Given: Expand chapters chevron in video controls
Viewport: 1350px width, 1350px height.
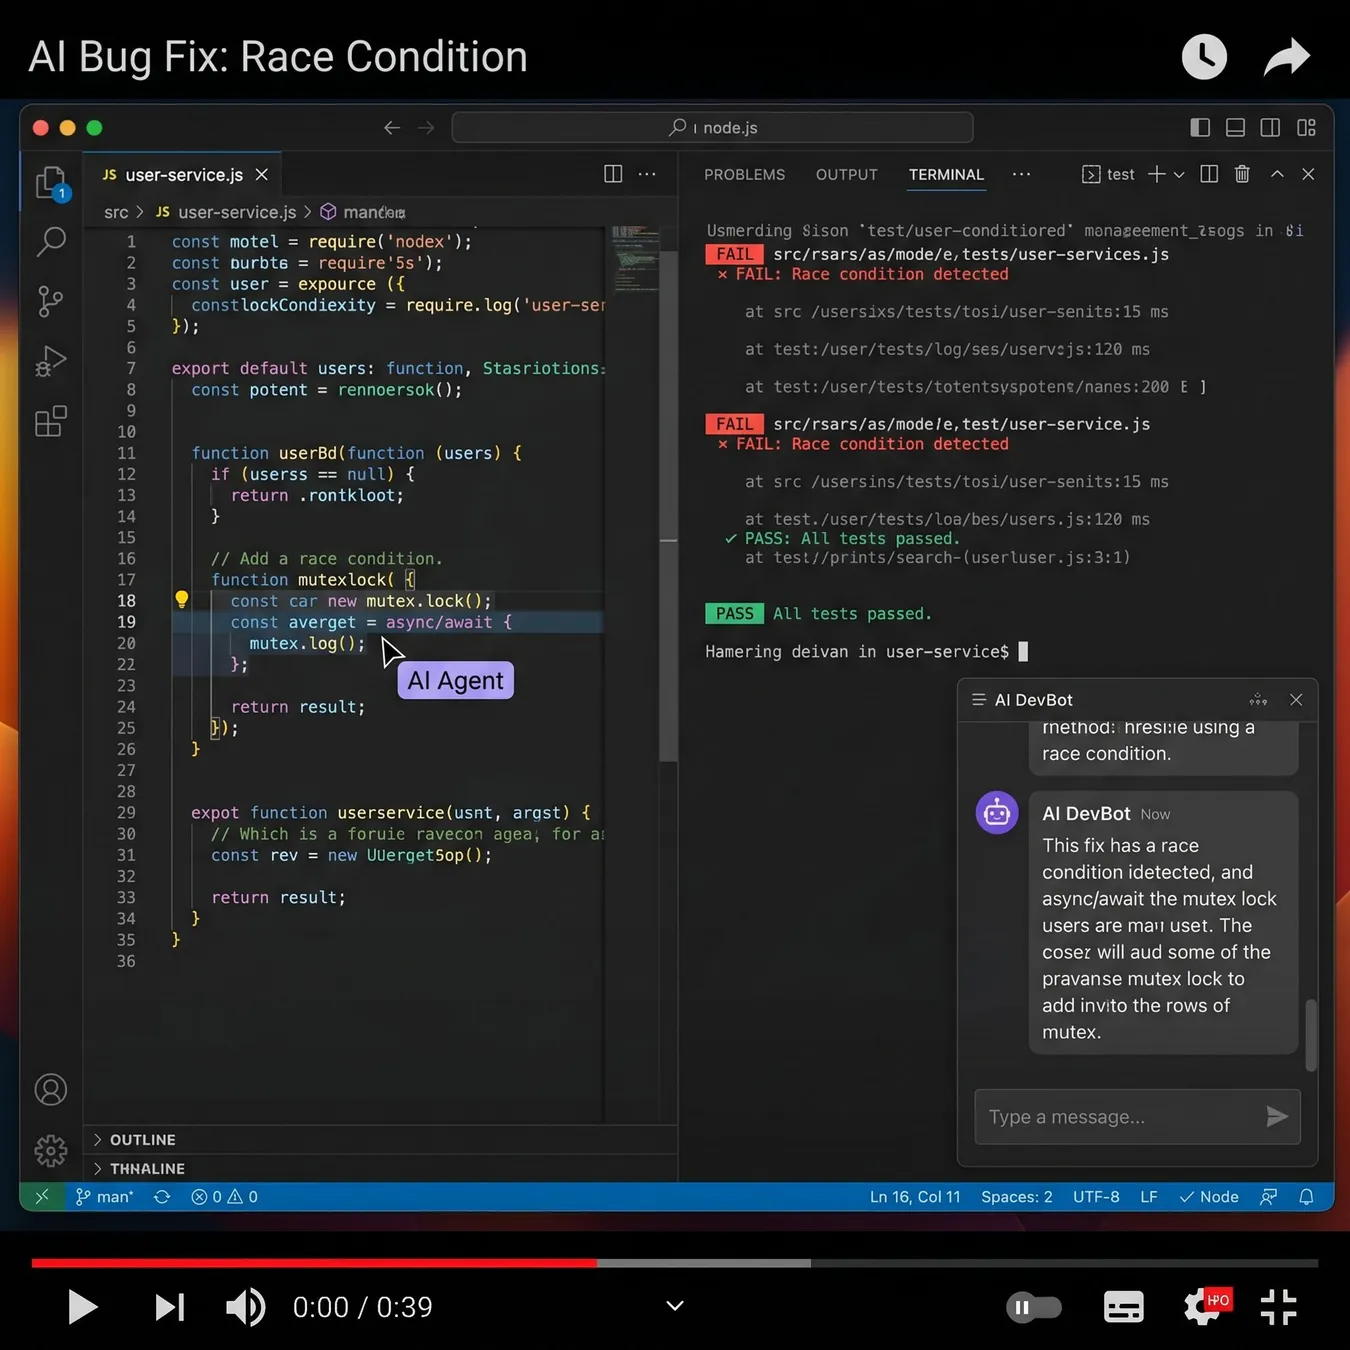Looking at the screenshot, I should click(x=675, y=1306).
